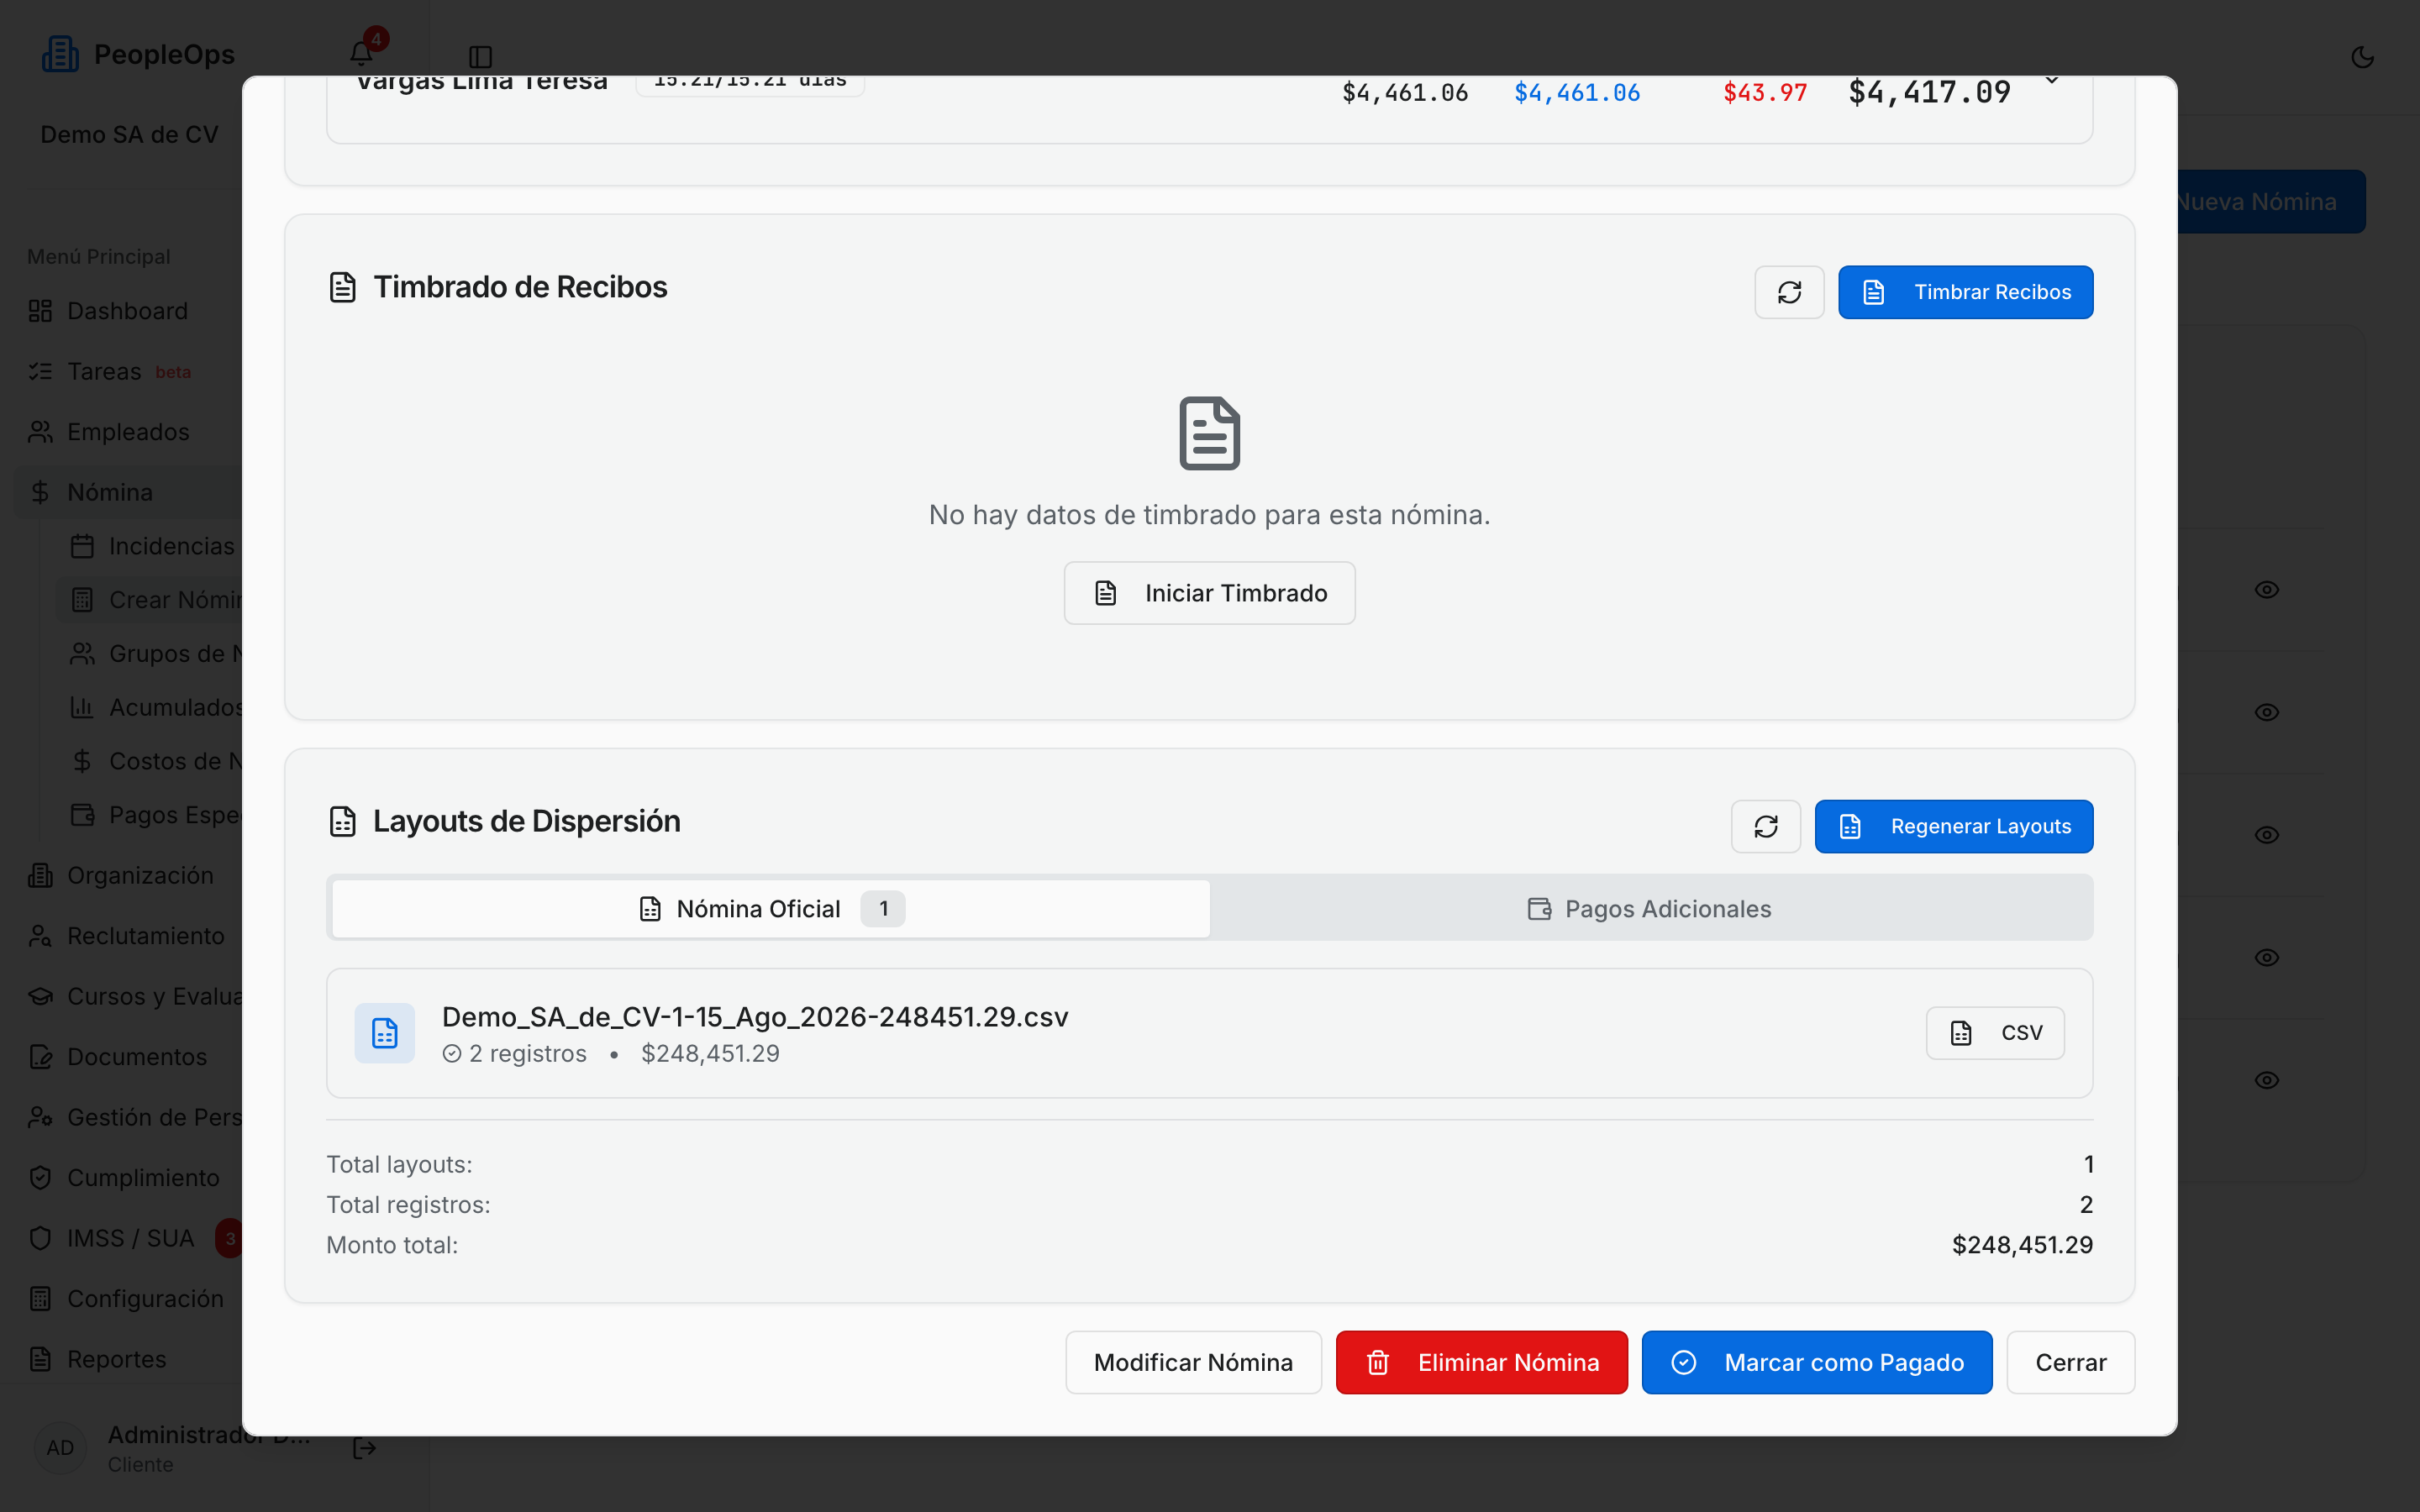
Task: Refresh the Timbrado de Recibos section
Action: tap(1789, 292)
